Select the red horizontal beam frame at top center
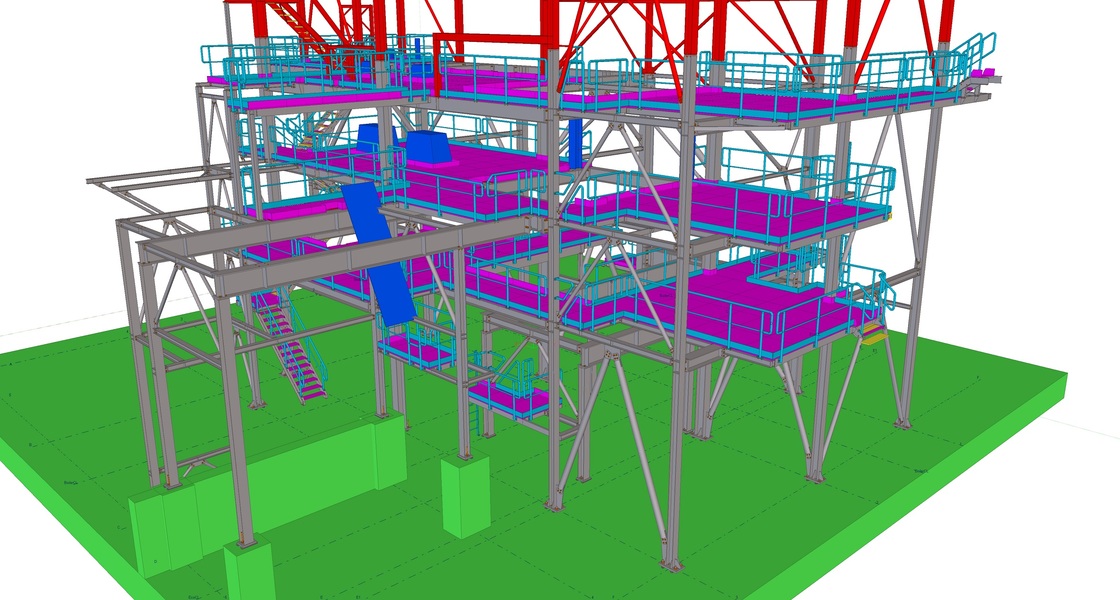This screenshot has width=1120, height=600. [490, 38]
